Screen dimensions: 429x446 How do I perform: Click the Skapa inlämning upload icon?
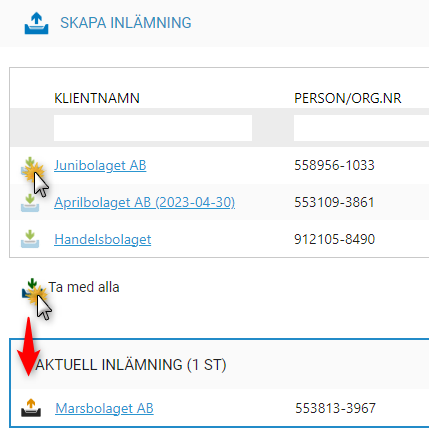click(36, 23)
